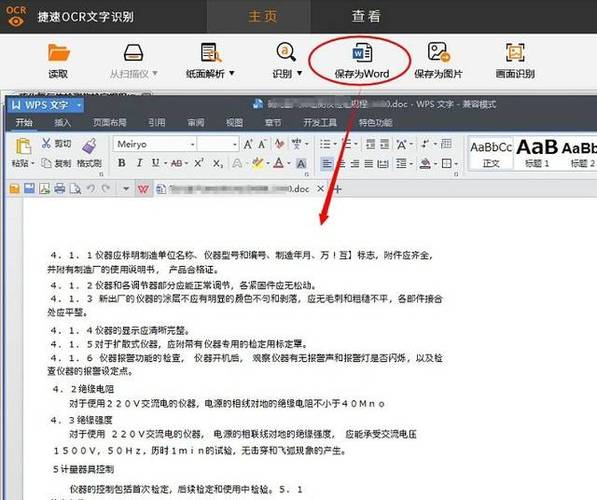597x500 pixels.
Task: Click the bulleted list icon
Action: point(325,144)
